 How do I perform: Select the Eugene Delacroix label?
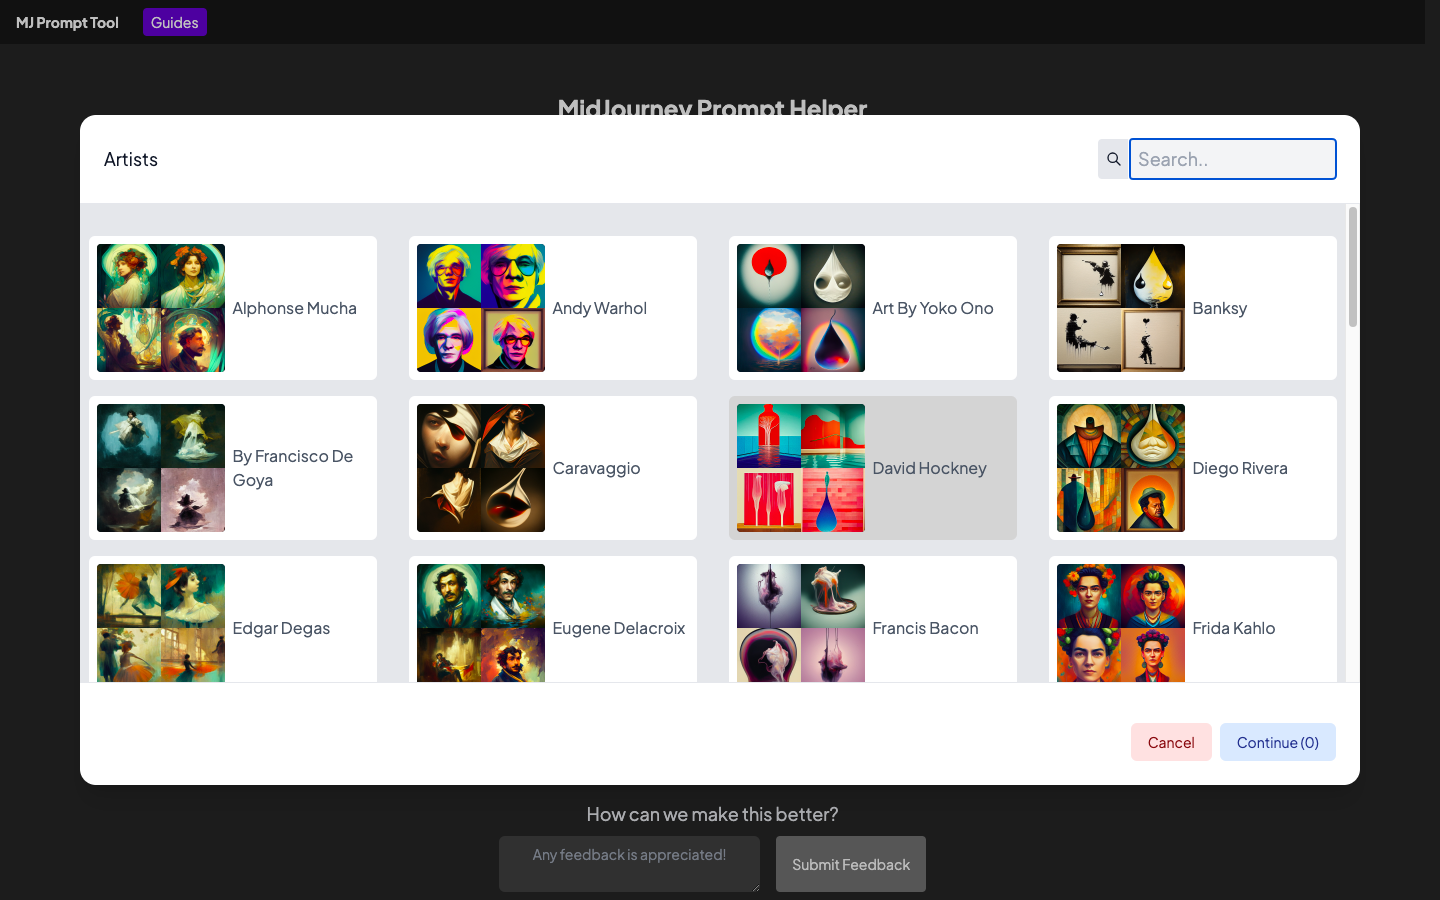point(618,628)
